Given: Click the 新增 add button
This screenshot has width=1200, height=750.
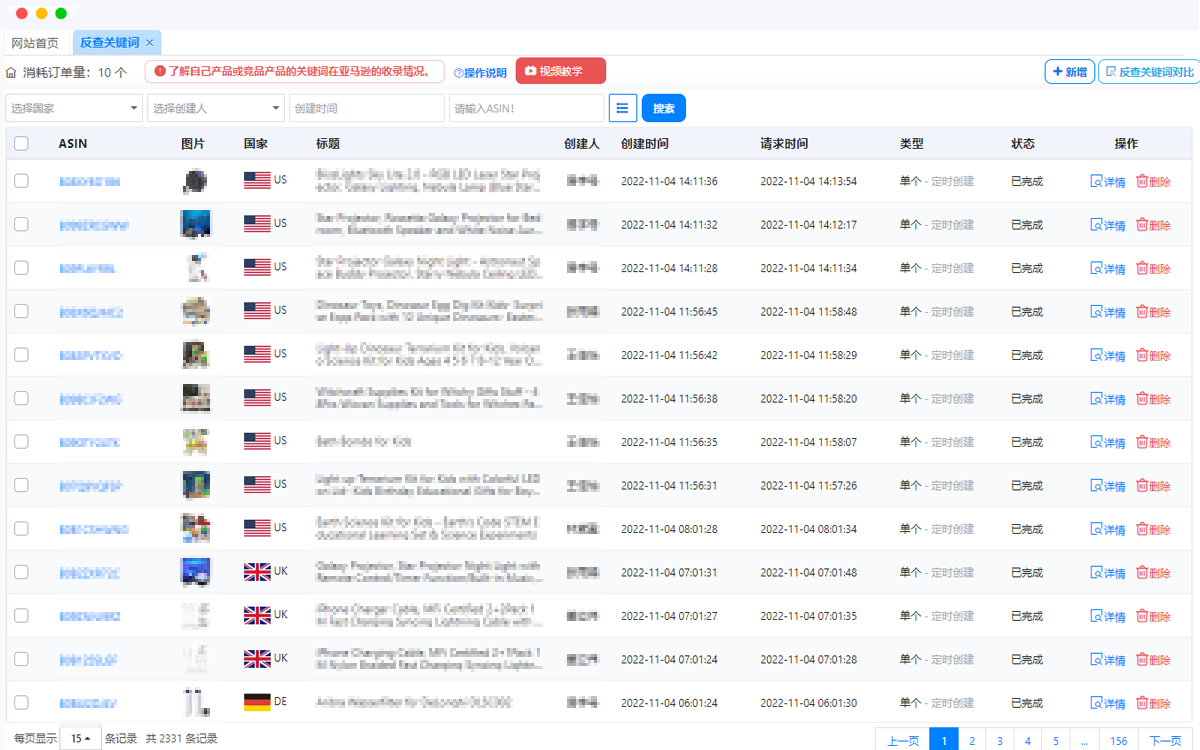Looking at the screenshot, I should [x=1069, y=72].
